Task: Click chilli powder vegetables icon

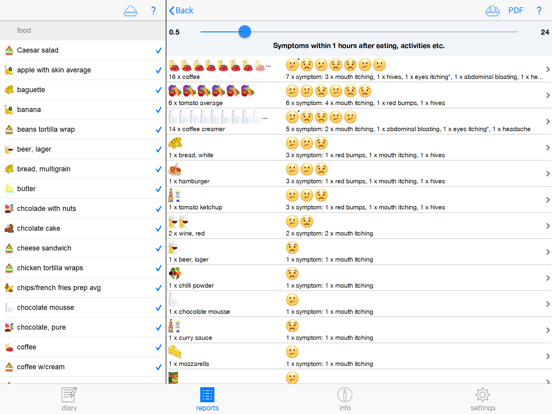Action: (175, 274)
